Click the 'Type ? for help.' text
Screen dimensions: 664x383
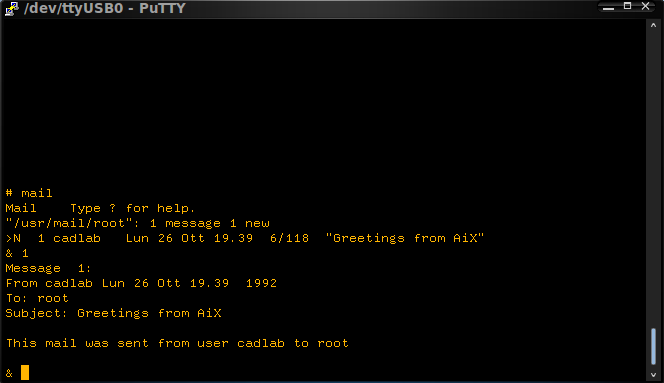[133, 208]
